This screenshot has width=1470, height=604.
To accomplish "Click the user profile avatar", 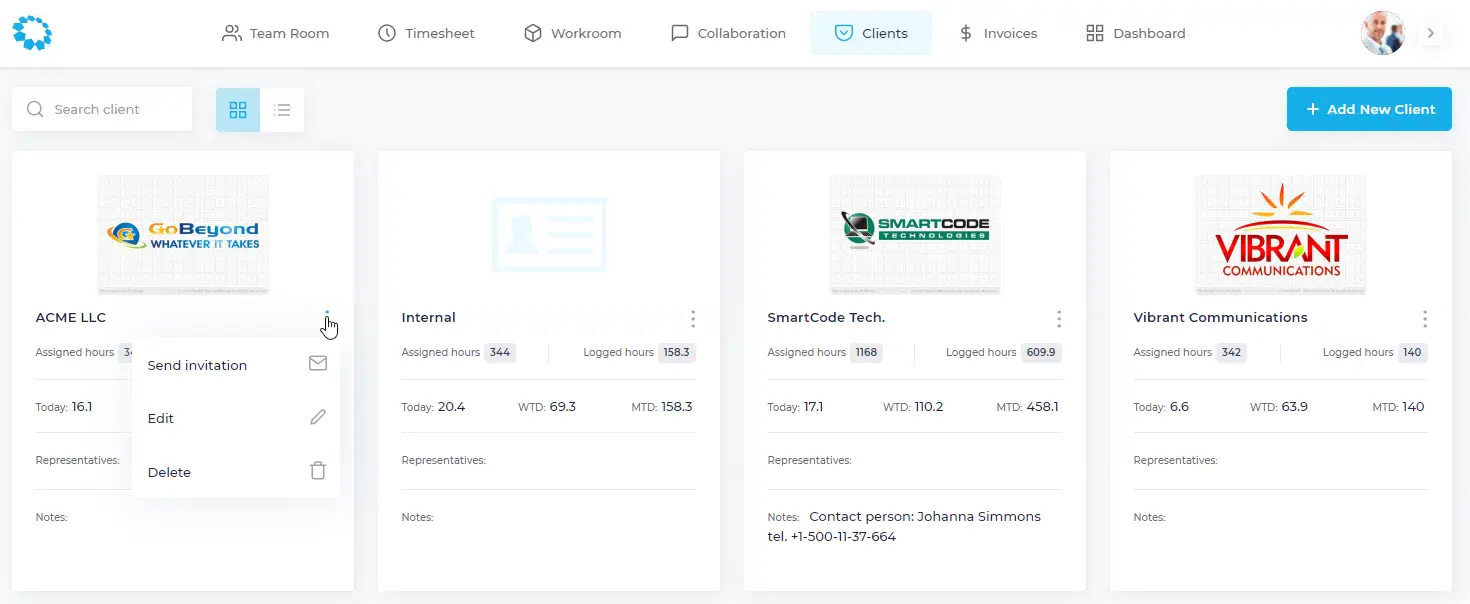I will [x=1382, y=33].
